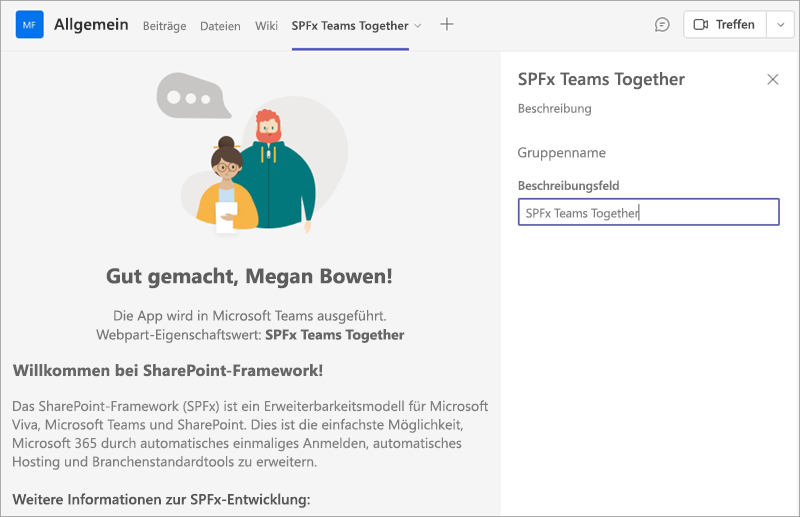800x517 pixels.
Task: Close the SPFx Teams Together property pane
Action: click(772, 79)
